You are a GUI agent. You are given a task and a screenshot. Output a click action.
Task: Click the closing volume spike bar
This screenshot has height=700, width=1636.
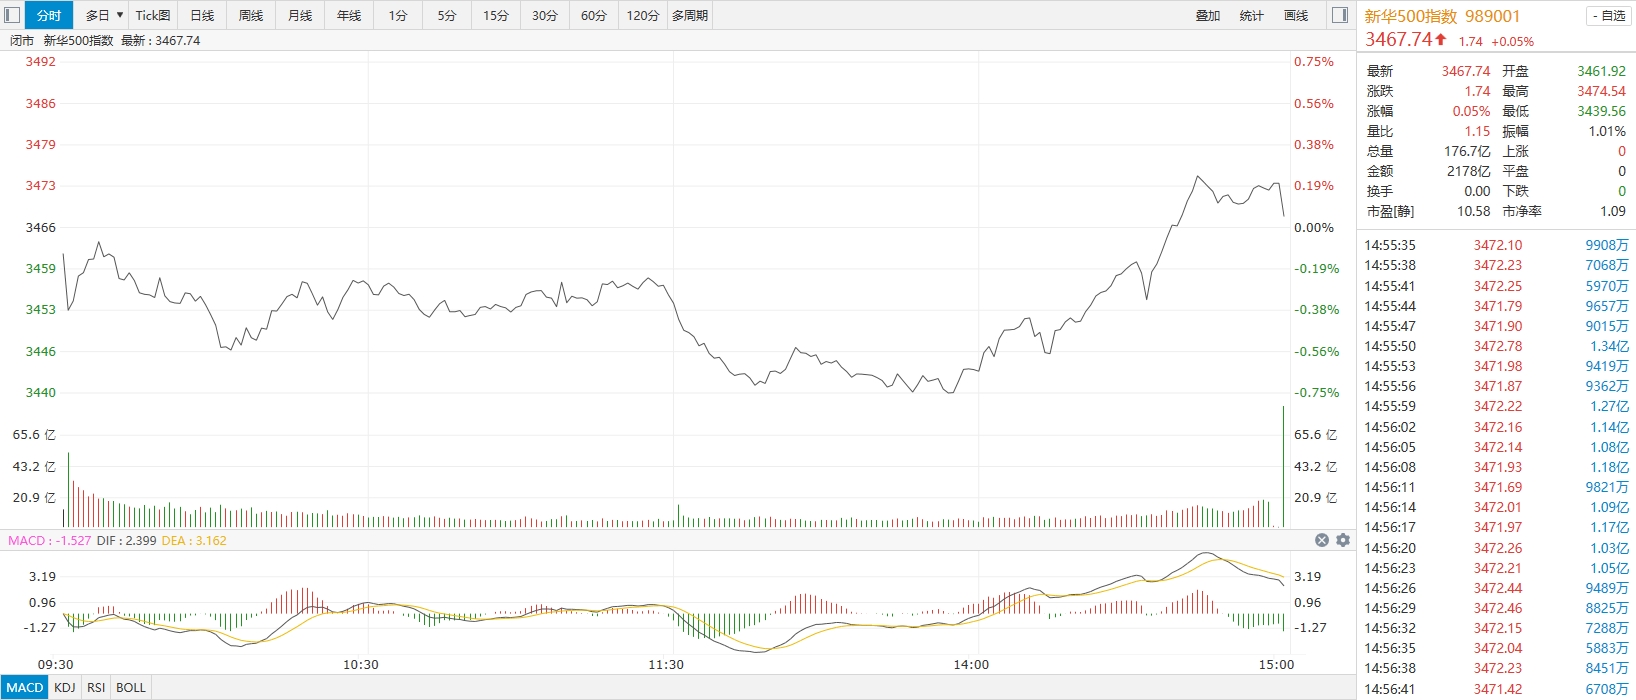pyautogui.click(x=1283, y=466)
